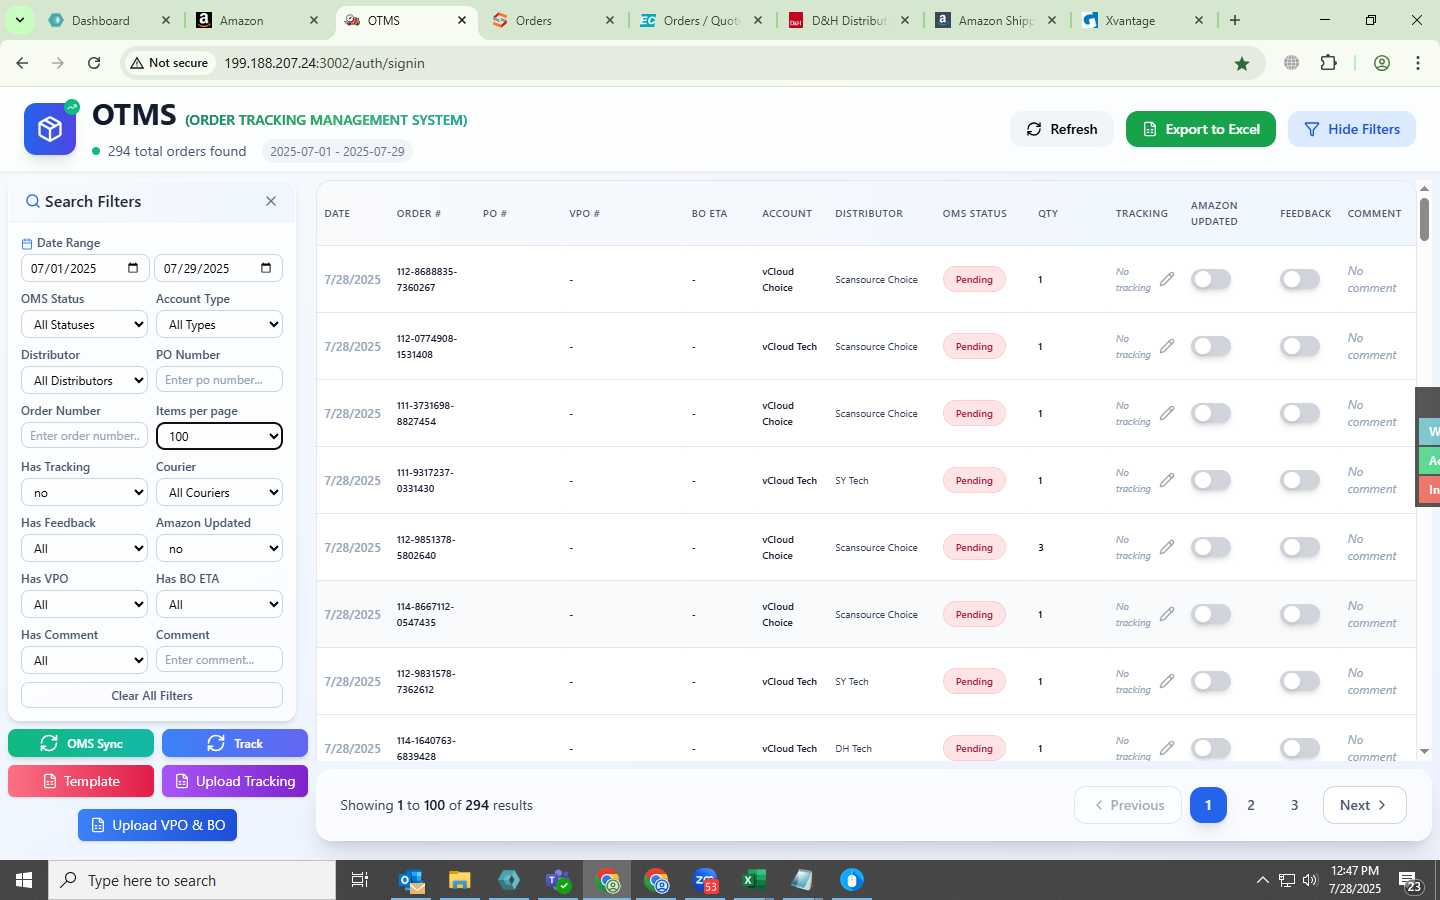The height and width of the screenshot is (900, 1440).
Task: Click the OMS Sync button
Action: point(81,743)
